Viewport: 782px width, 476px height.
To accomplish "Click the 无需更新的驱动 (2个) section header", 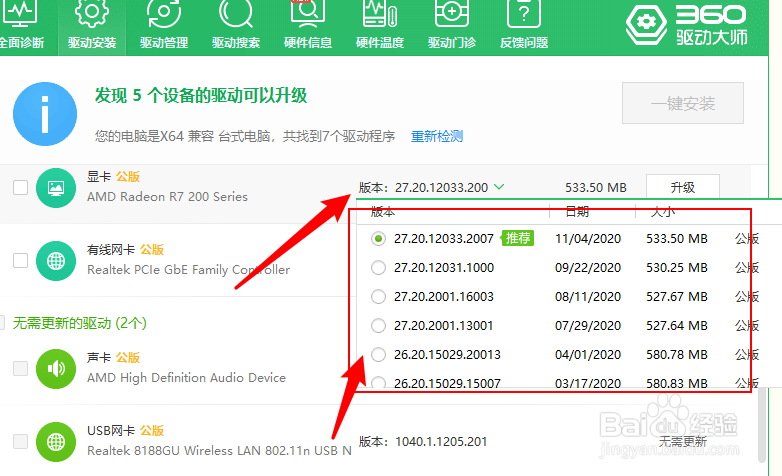I will (x=79, y=323).
